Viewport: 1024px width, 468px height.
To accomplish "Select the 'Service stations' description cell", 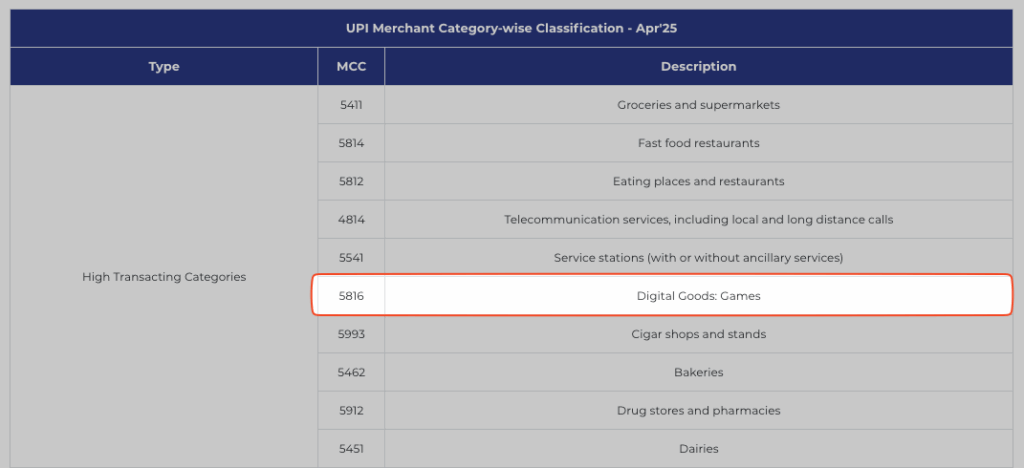I will click(x=698, y=257).
